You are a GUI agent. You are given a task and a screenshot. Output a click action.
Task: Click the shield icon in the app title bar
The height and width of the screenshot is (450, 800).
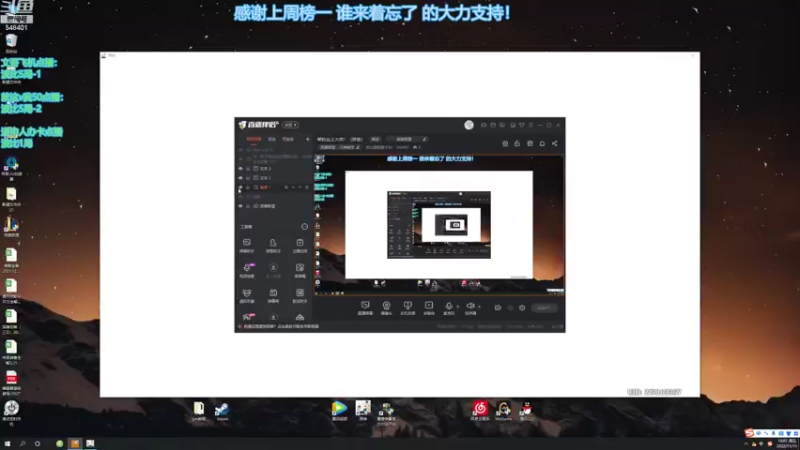(521, 125)
